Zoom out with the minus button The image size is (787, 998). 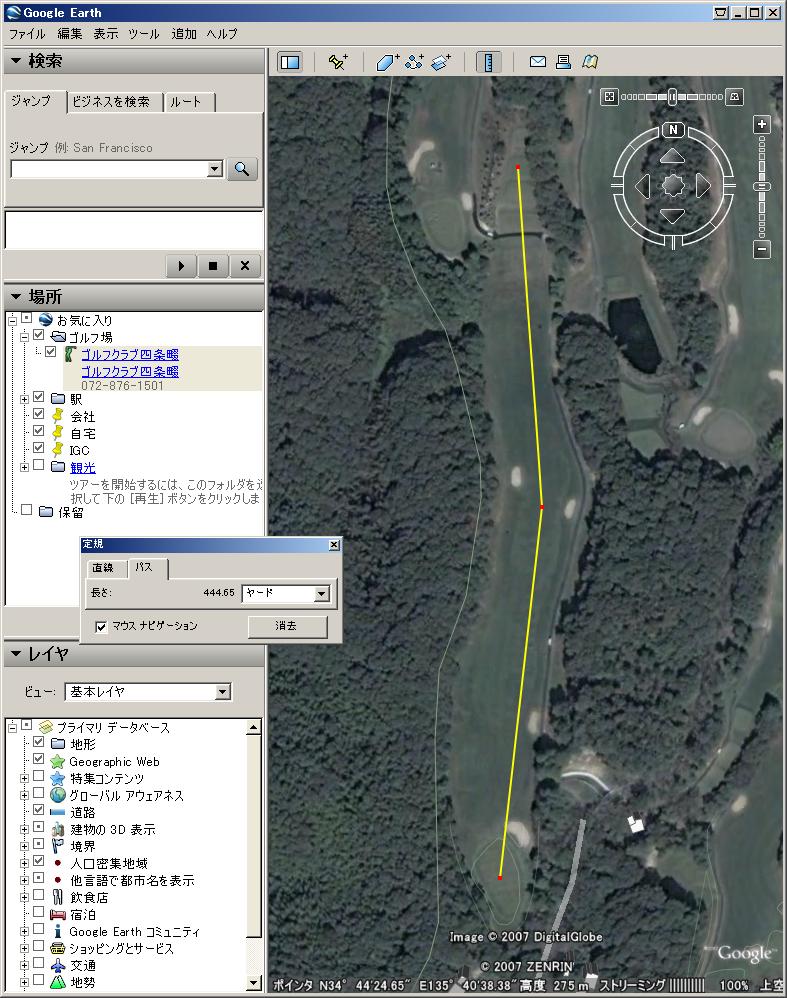point(762,250)
